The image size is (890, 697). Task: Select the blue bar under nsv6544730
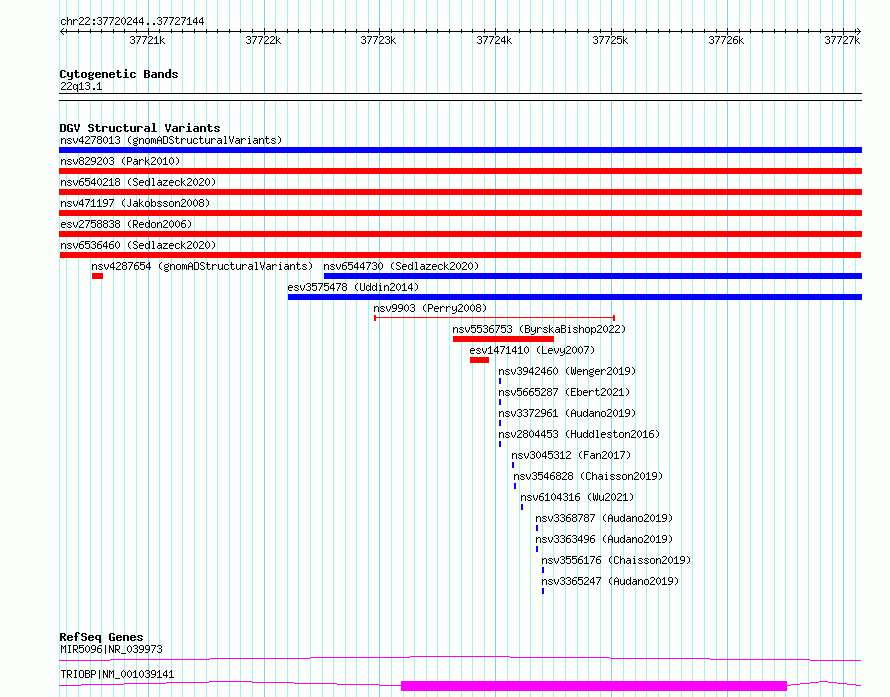click(593, 276)
